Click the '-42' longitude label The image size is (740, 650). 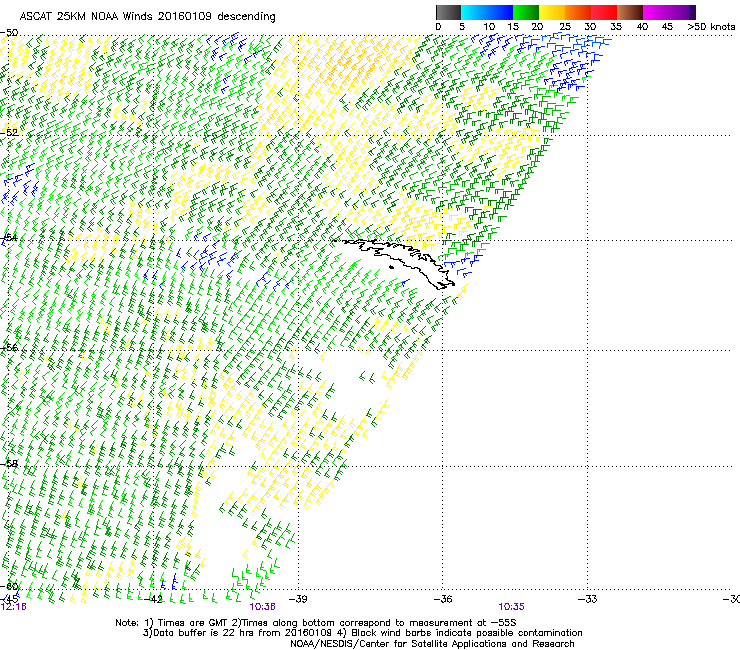[153, 599]
